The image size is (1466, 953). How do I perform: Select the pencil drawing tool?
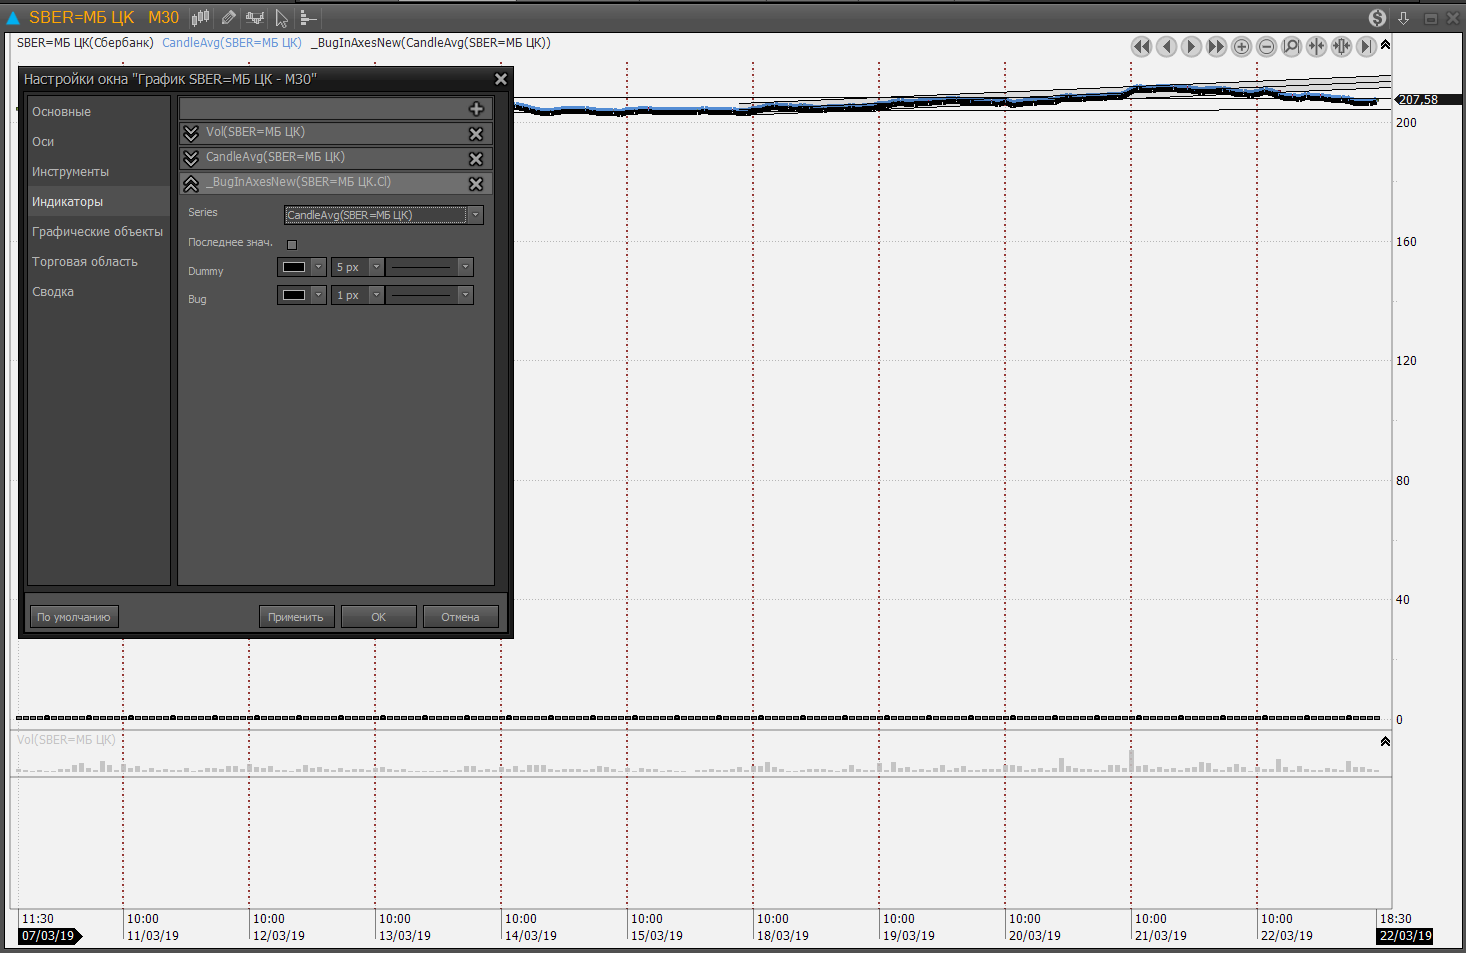229,17
